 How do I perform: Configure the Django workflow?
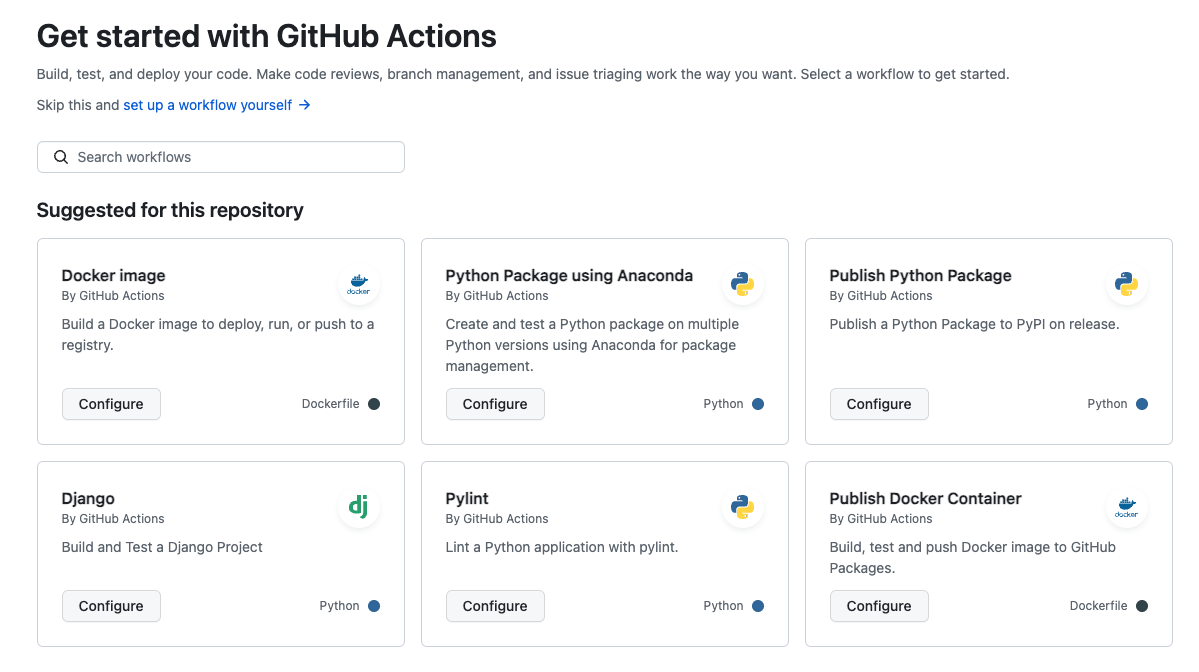click(x=111, y=606)
